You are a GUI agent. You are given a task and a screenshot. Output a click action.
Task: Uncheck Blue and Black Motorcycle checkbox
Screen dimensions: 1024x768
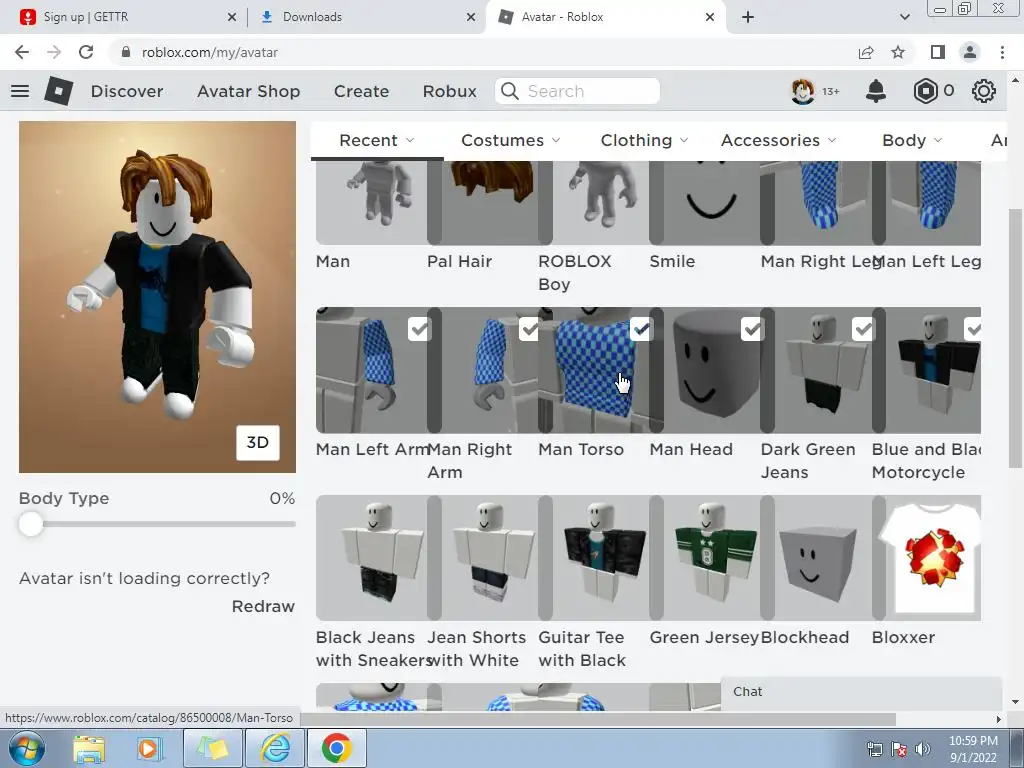point(972,328)
